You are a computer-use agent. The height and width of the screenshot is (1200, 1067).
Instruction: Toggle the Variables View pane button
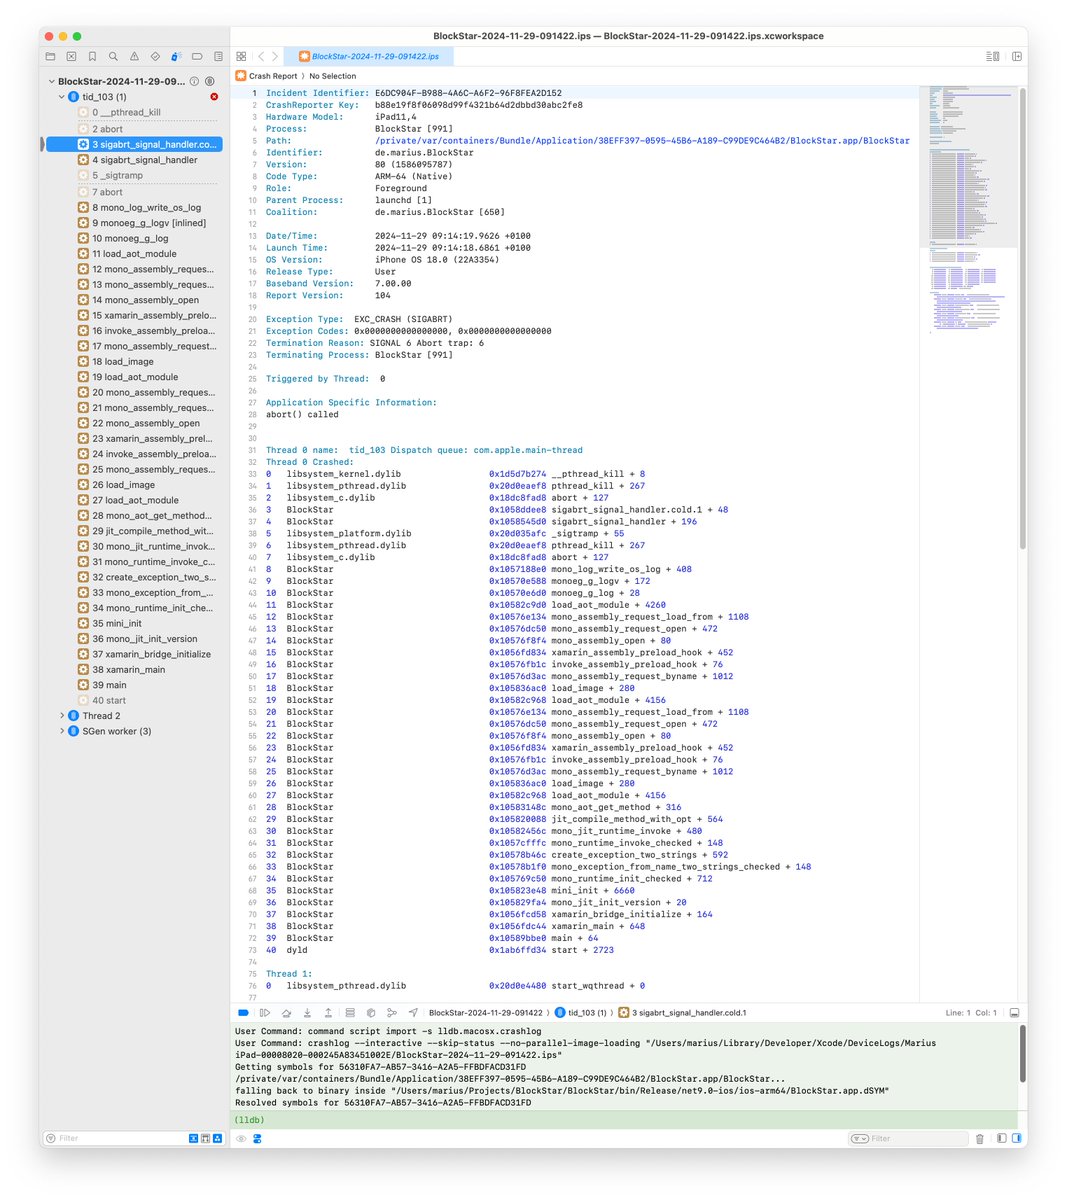(1001, 1139)
